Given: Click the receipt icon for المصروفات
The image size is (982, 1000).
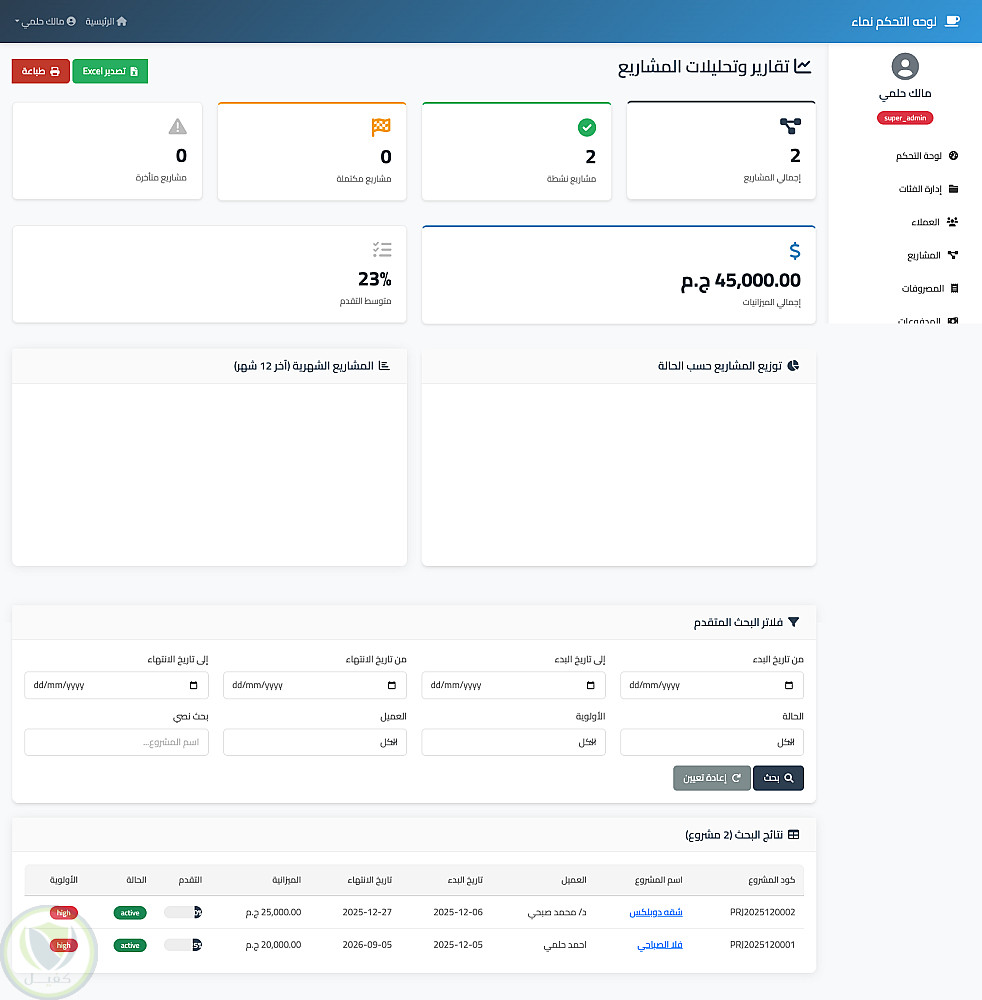Looking at the screenshot, I should (x=955, y=288).
